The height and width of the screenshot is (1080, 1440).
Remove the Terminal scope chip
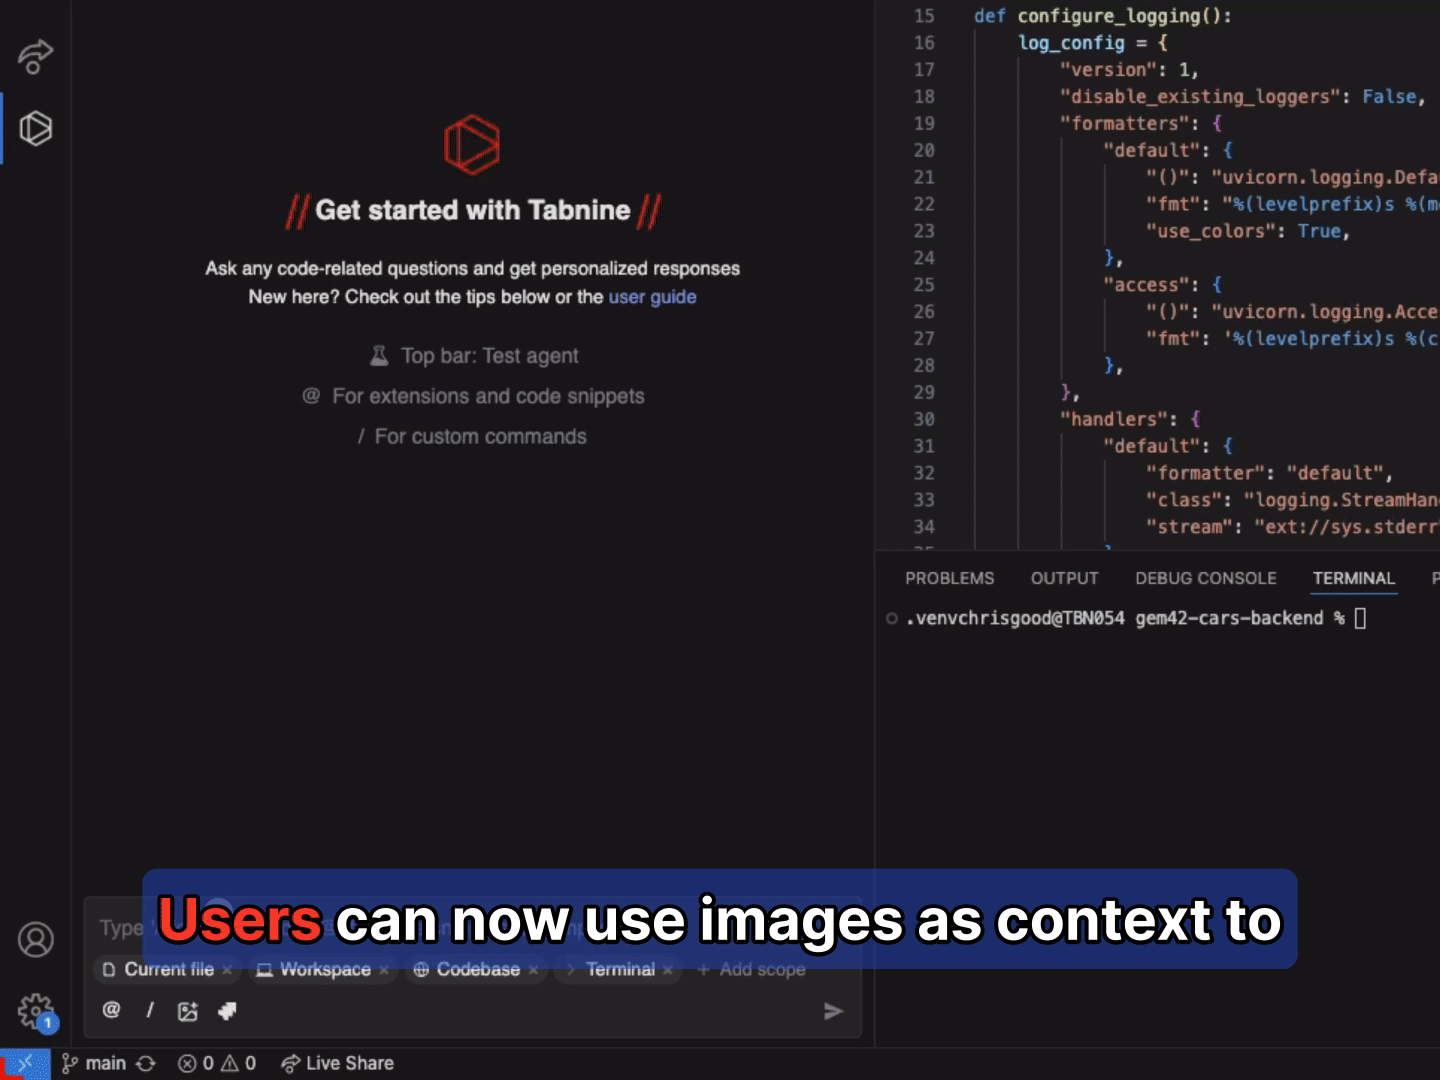[668, 970]
